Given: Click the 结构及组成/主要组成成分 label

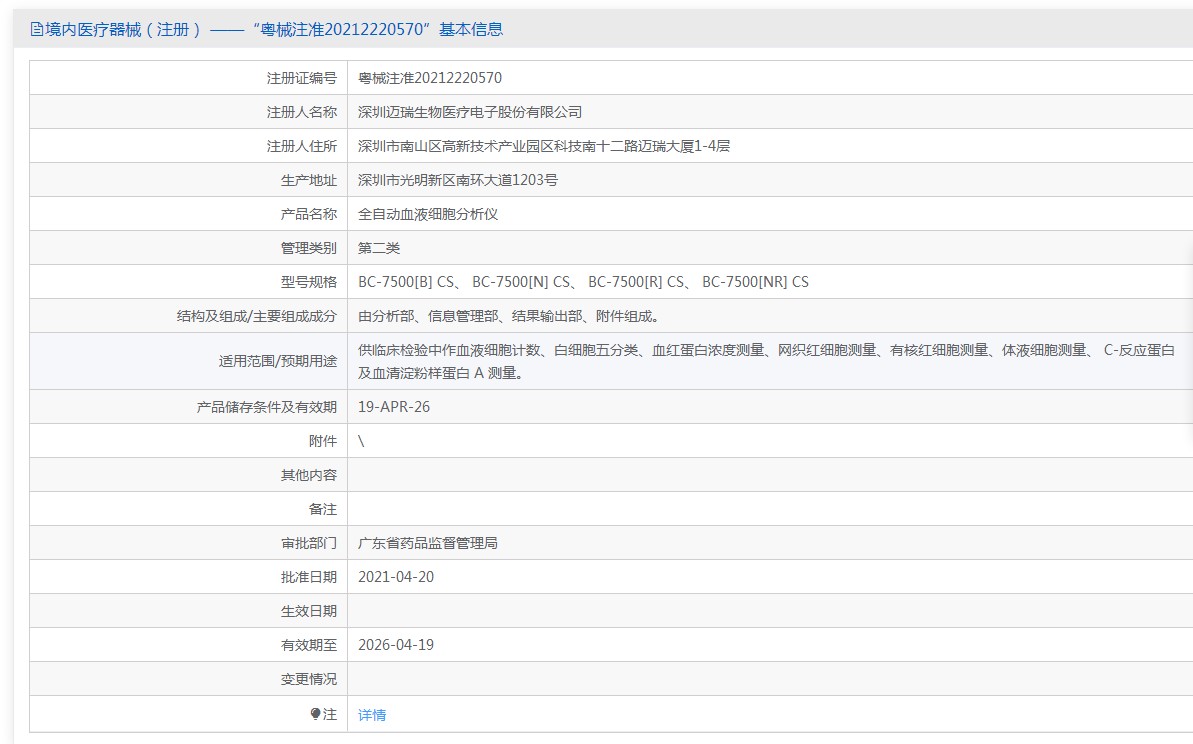Looking at the screenshot, I should (x=257, y=316).
